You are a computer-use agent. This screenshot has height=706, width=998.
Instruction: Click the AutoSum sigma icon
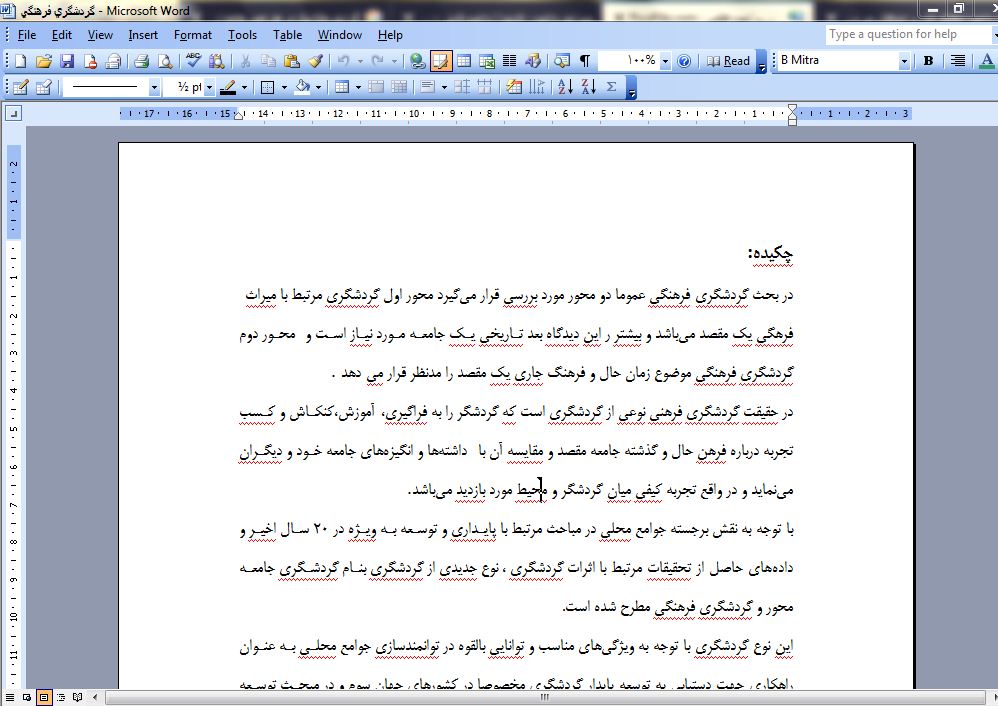612,87
